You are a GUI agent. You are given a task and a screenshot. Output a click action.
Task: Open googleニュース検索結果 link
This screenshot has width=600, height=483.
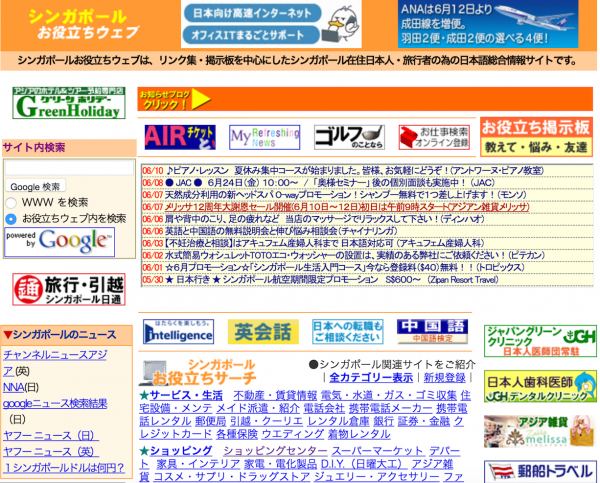point(55,403)
